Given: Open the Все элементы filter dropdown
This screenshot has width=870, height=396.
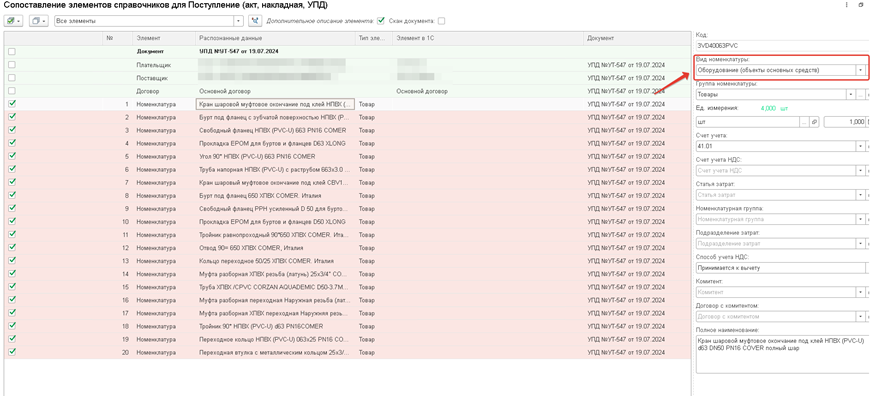Looking at the screenshot, I should coord(239,21).
